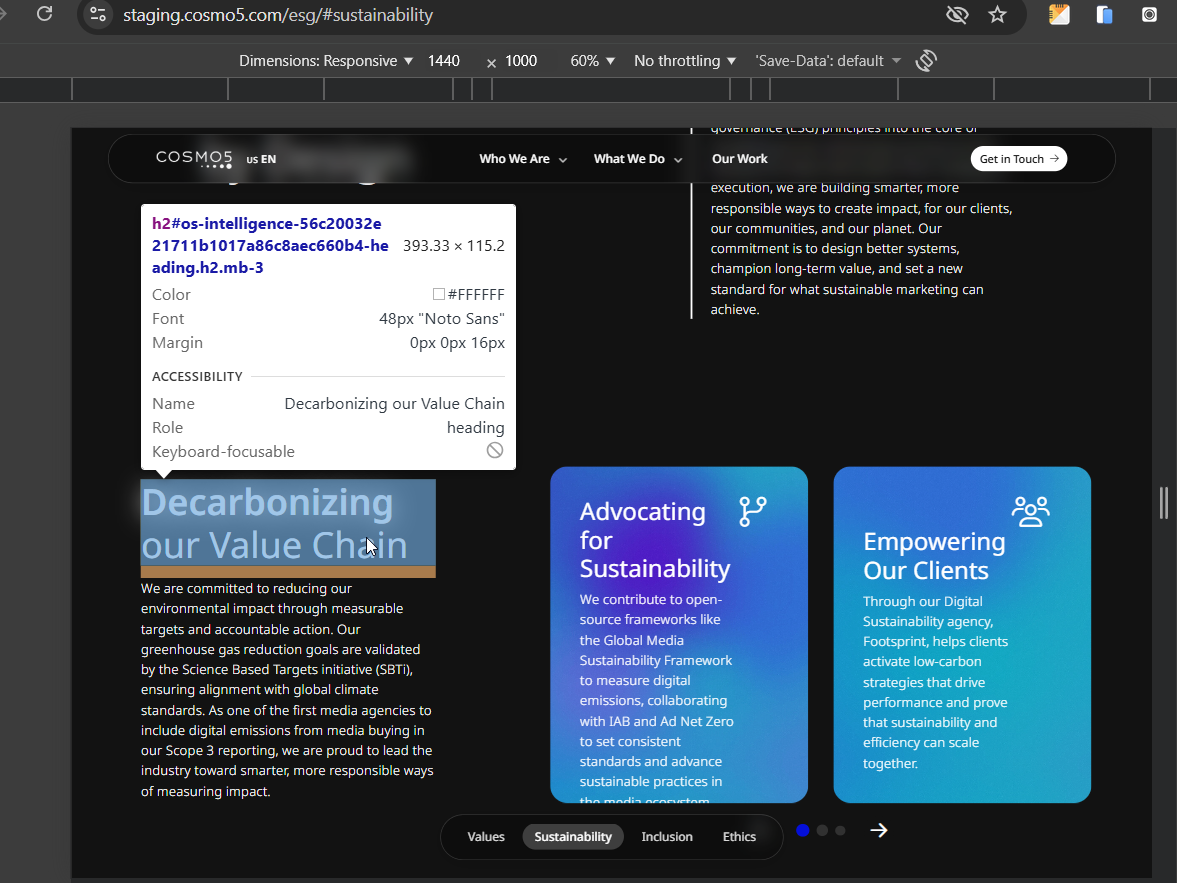Click the branch icon on Advocating for Sustainability card

pos(752,512)
